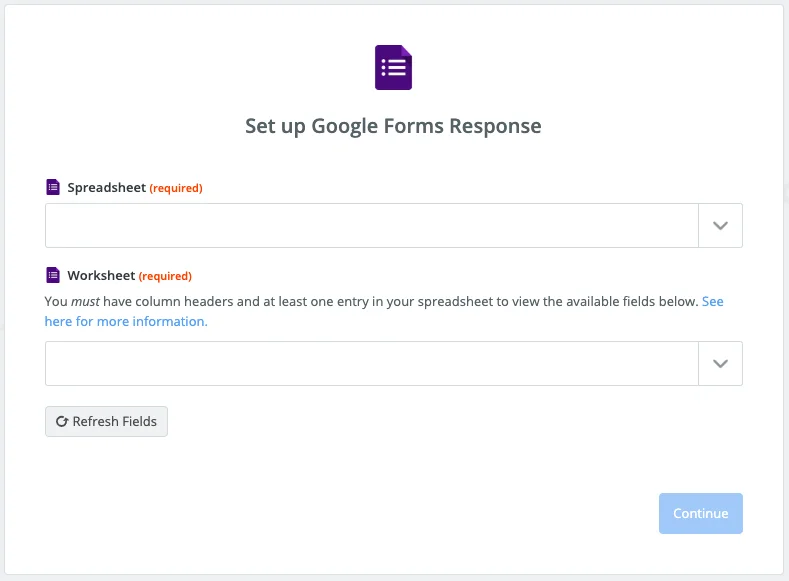
Task: Click the 'Set up Google Forms Response' heading
Action: [393, 126]
